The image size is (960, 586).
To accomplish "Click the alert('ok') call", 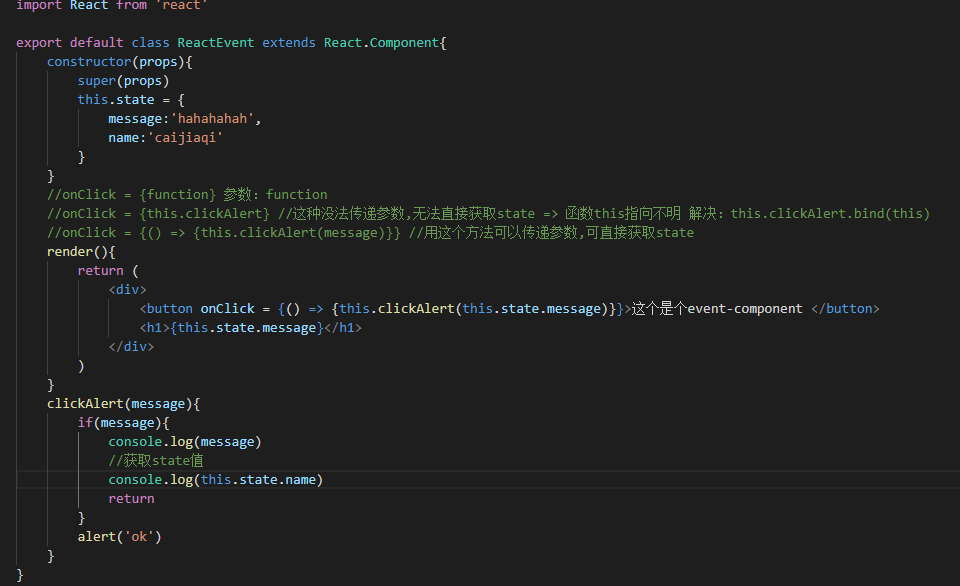I will pyautogui.click(x=119, y=536).
